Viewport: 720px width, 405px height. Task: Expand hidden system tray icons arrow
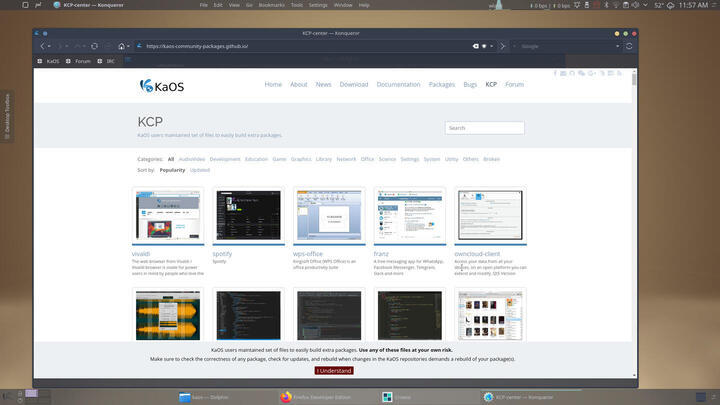(645, 5)
